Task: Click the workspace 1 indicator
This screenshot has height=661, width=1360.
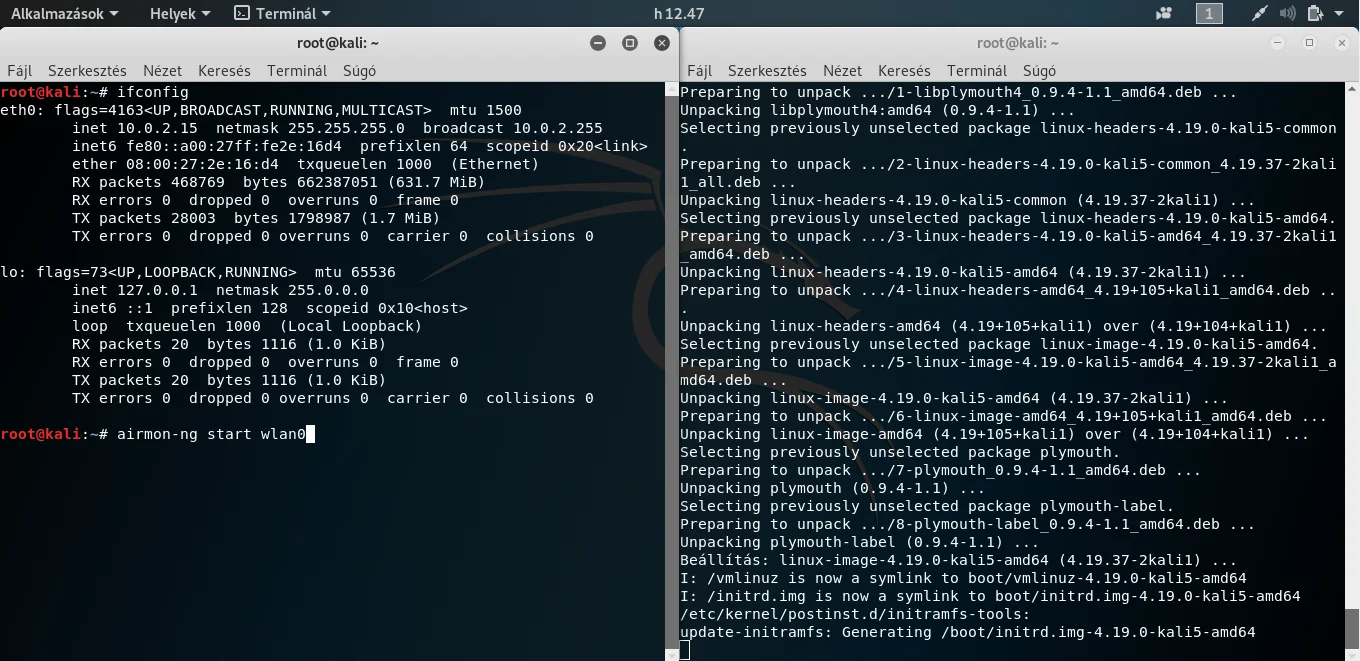Action: 1209,14
